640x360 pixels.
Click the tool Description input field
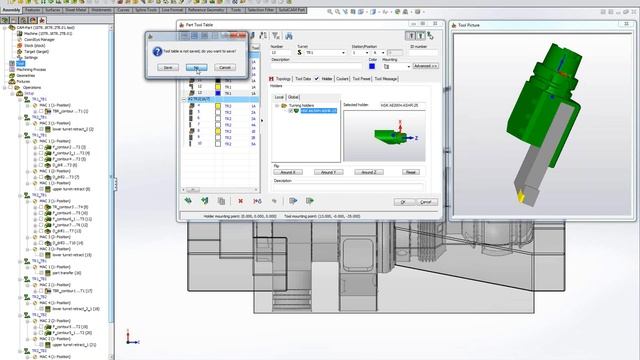[x=316, y=66]
